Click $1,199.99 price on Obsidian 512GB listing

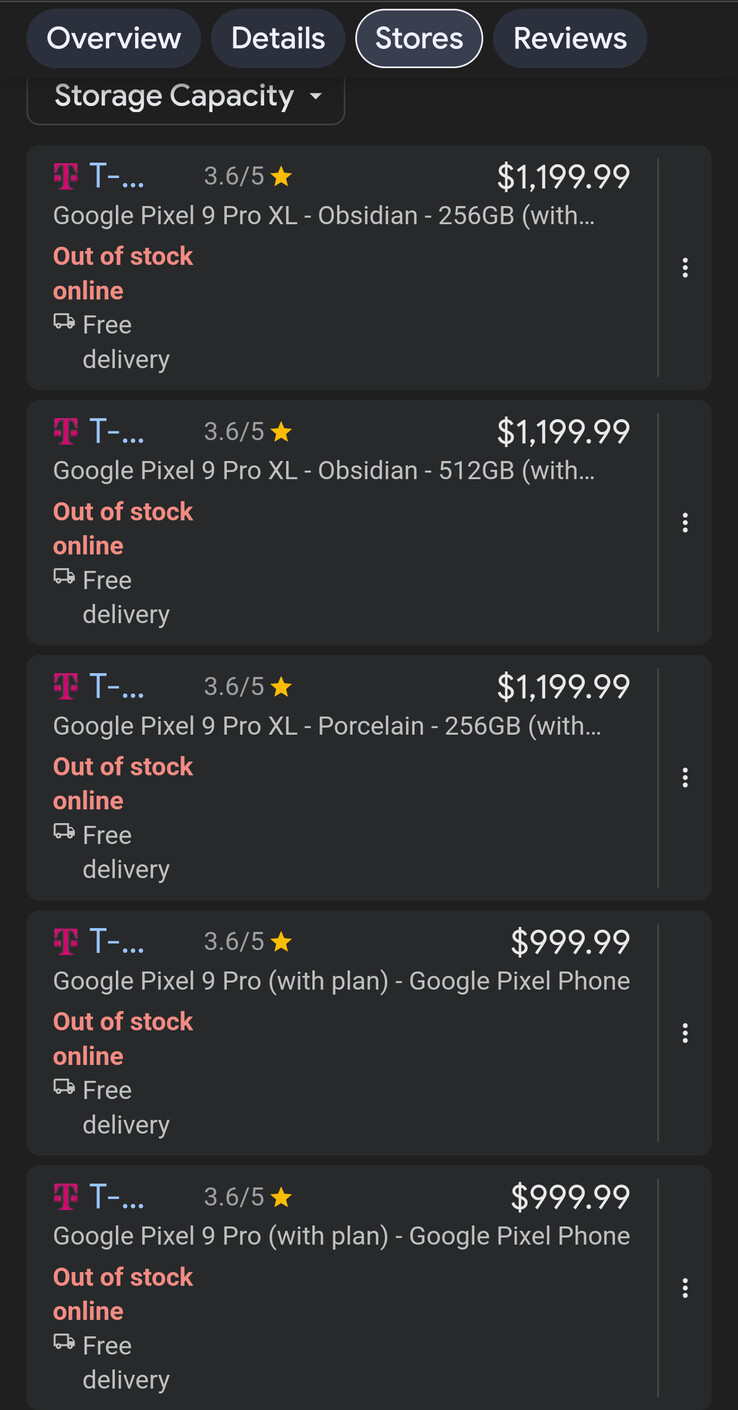pyautogui.click(x=563, y=432)
